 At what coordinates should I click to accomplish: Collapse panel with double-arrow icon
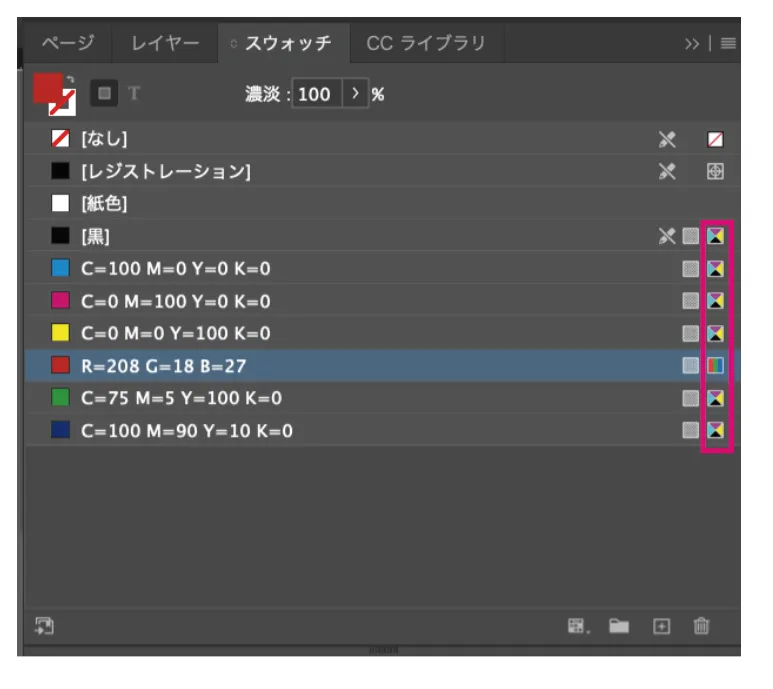692,44
